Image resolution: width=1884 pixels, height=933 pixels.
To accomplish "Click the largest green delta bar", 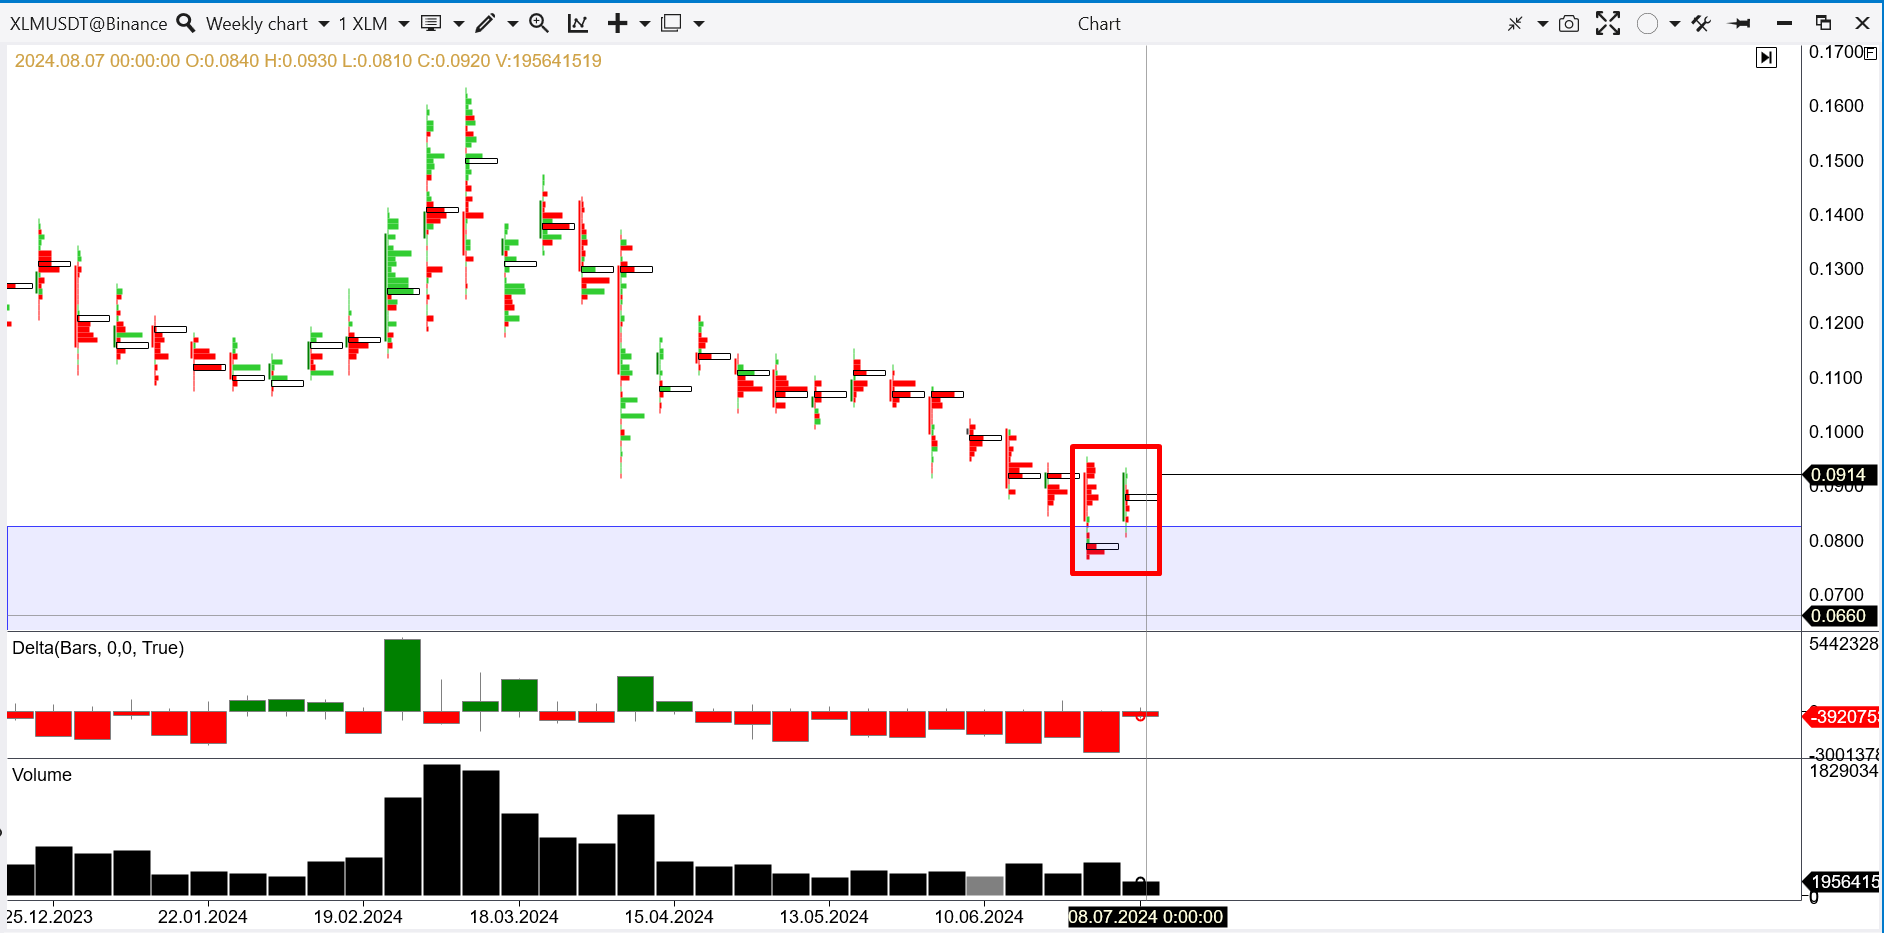I will [x=402, y=675].
